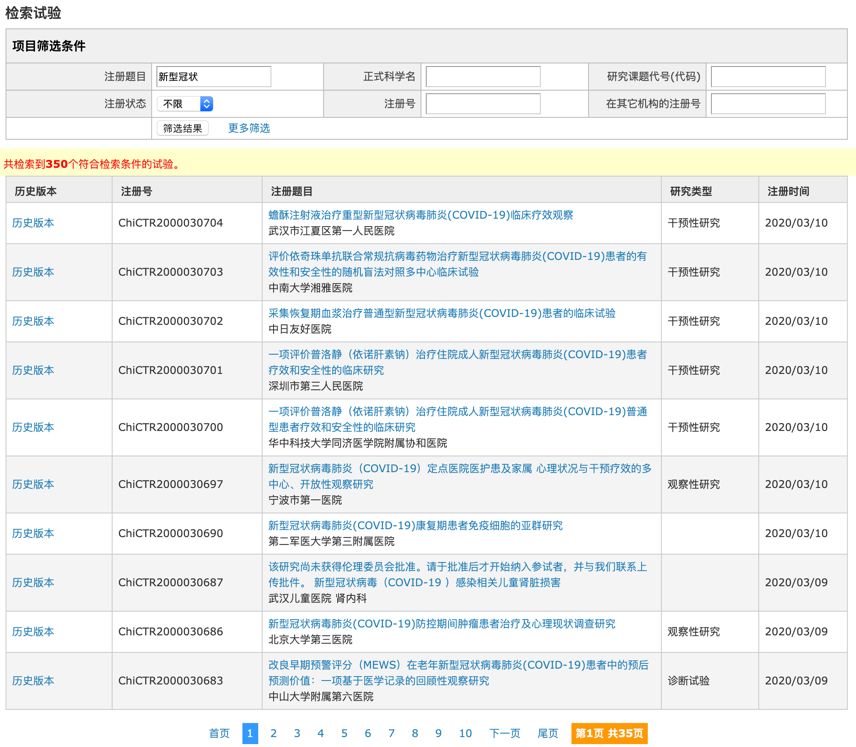Viewport: 856px width, 747px height.
Task: Open 历史版本 for ChiCTR2000030697
Action: coord(33,484)
